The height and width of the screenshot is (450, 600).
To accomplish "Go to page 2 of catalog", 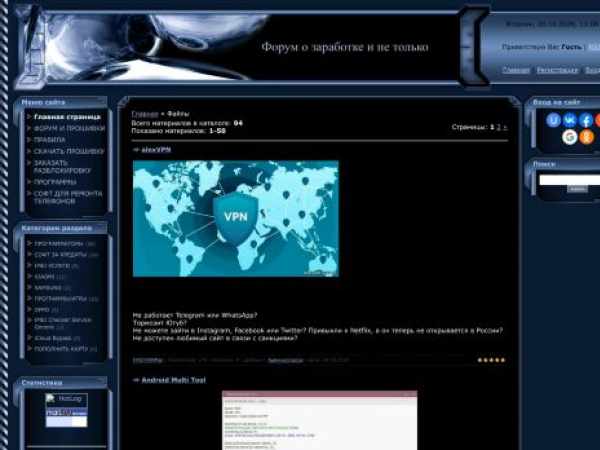I will pyautogui.click(x=499, y=127).
